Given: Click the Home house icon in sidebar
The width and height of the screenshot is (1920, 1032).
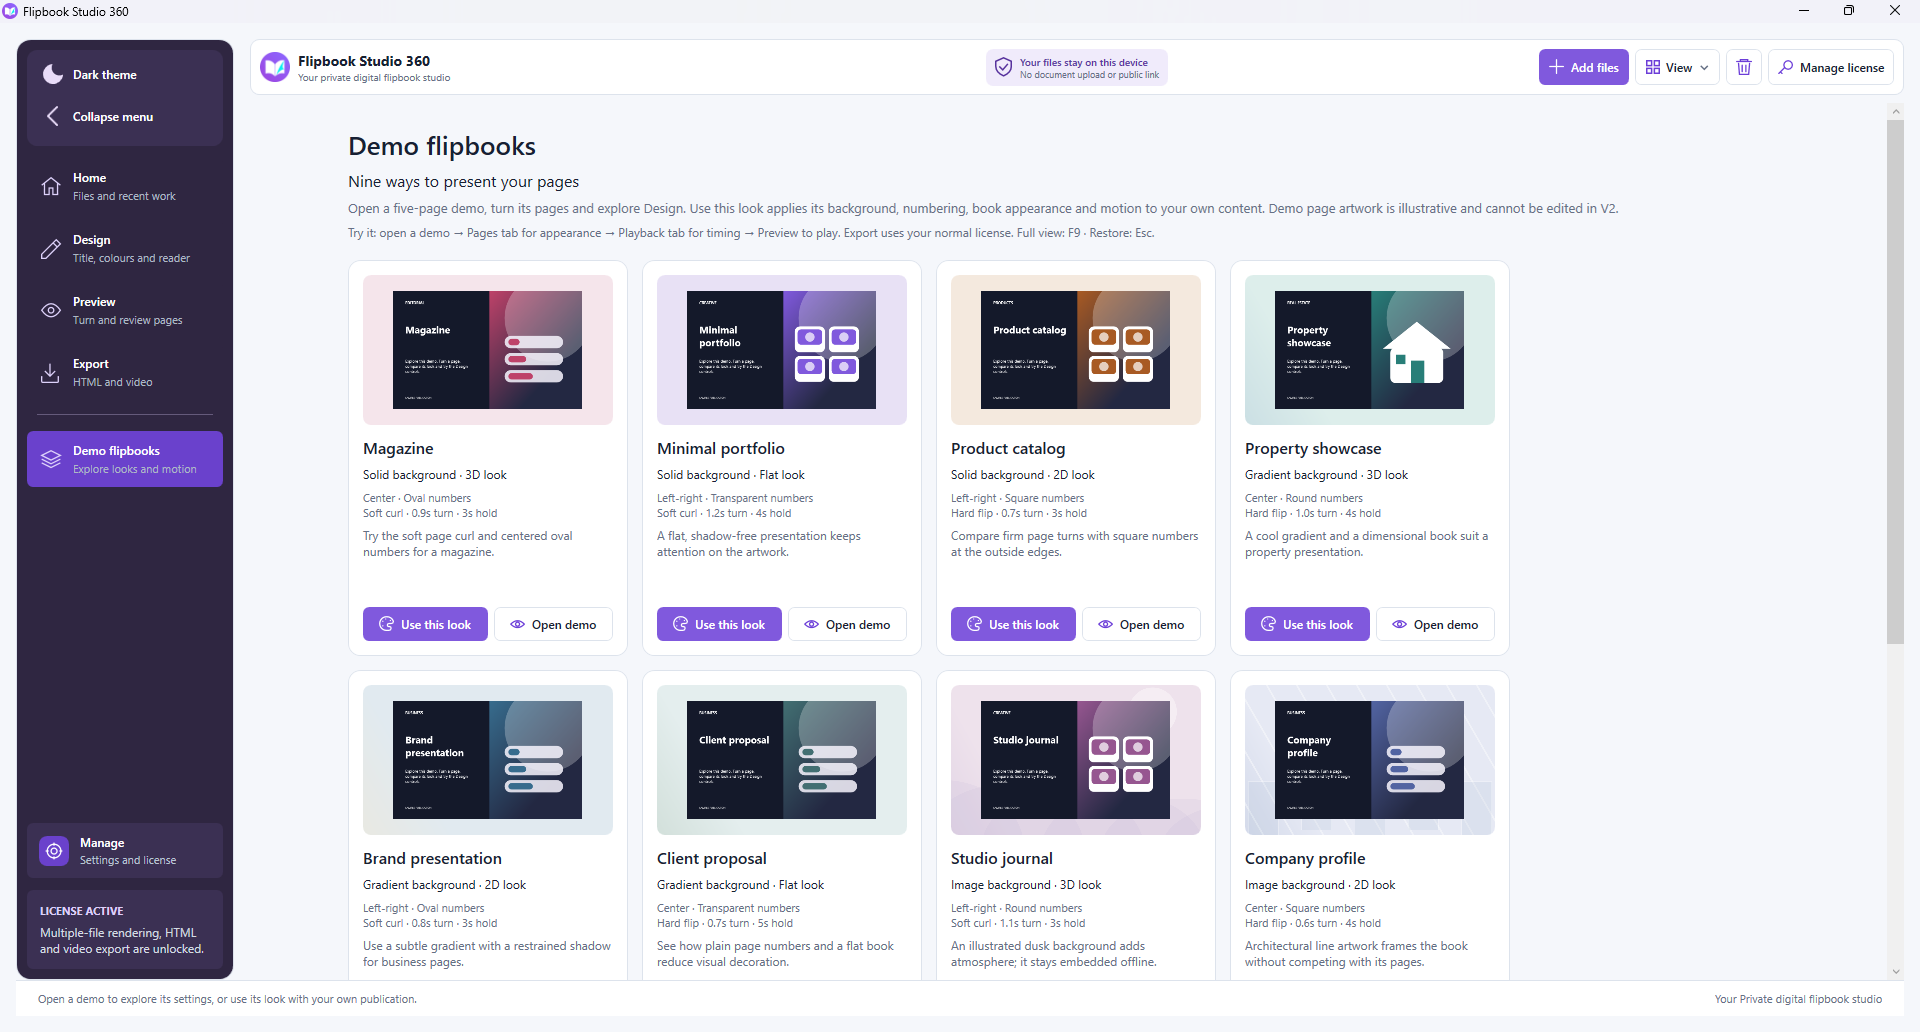Looking at the screenshot, I should [x=51, y=187].
